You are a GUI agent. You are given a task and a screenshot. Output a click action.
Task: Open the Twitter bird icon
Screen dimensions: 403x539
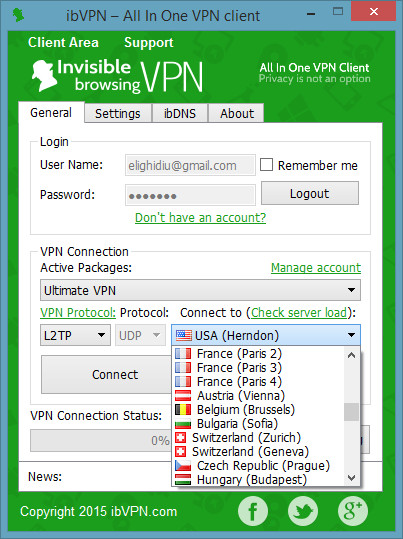tap(303, 511)
